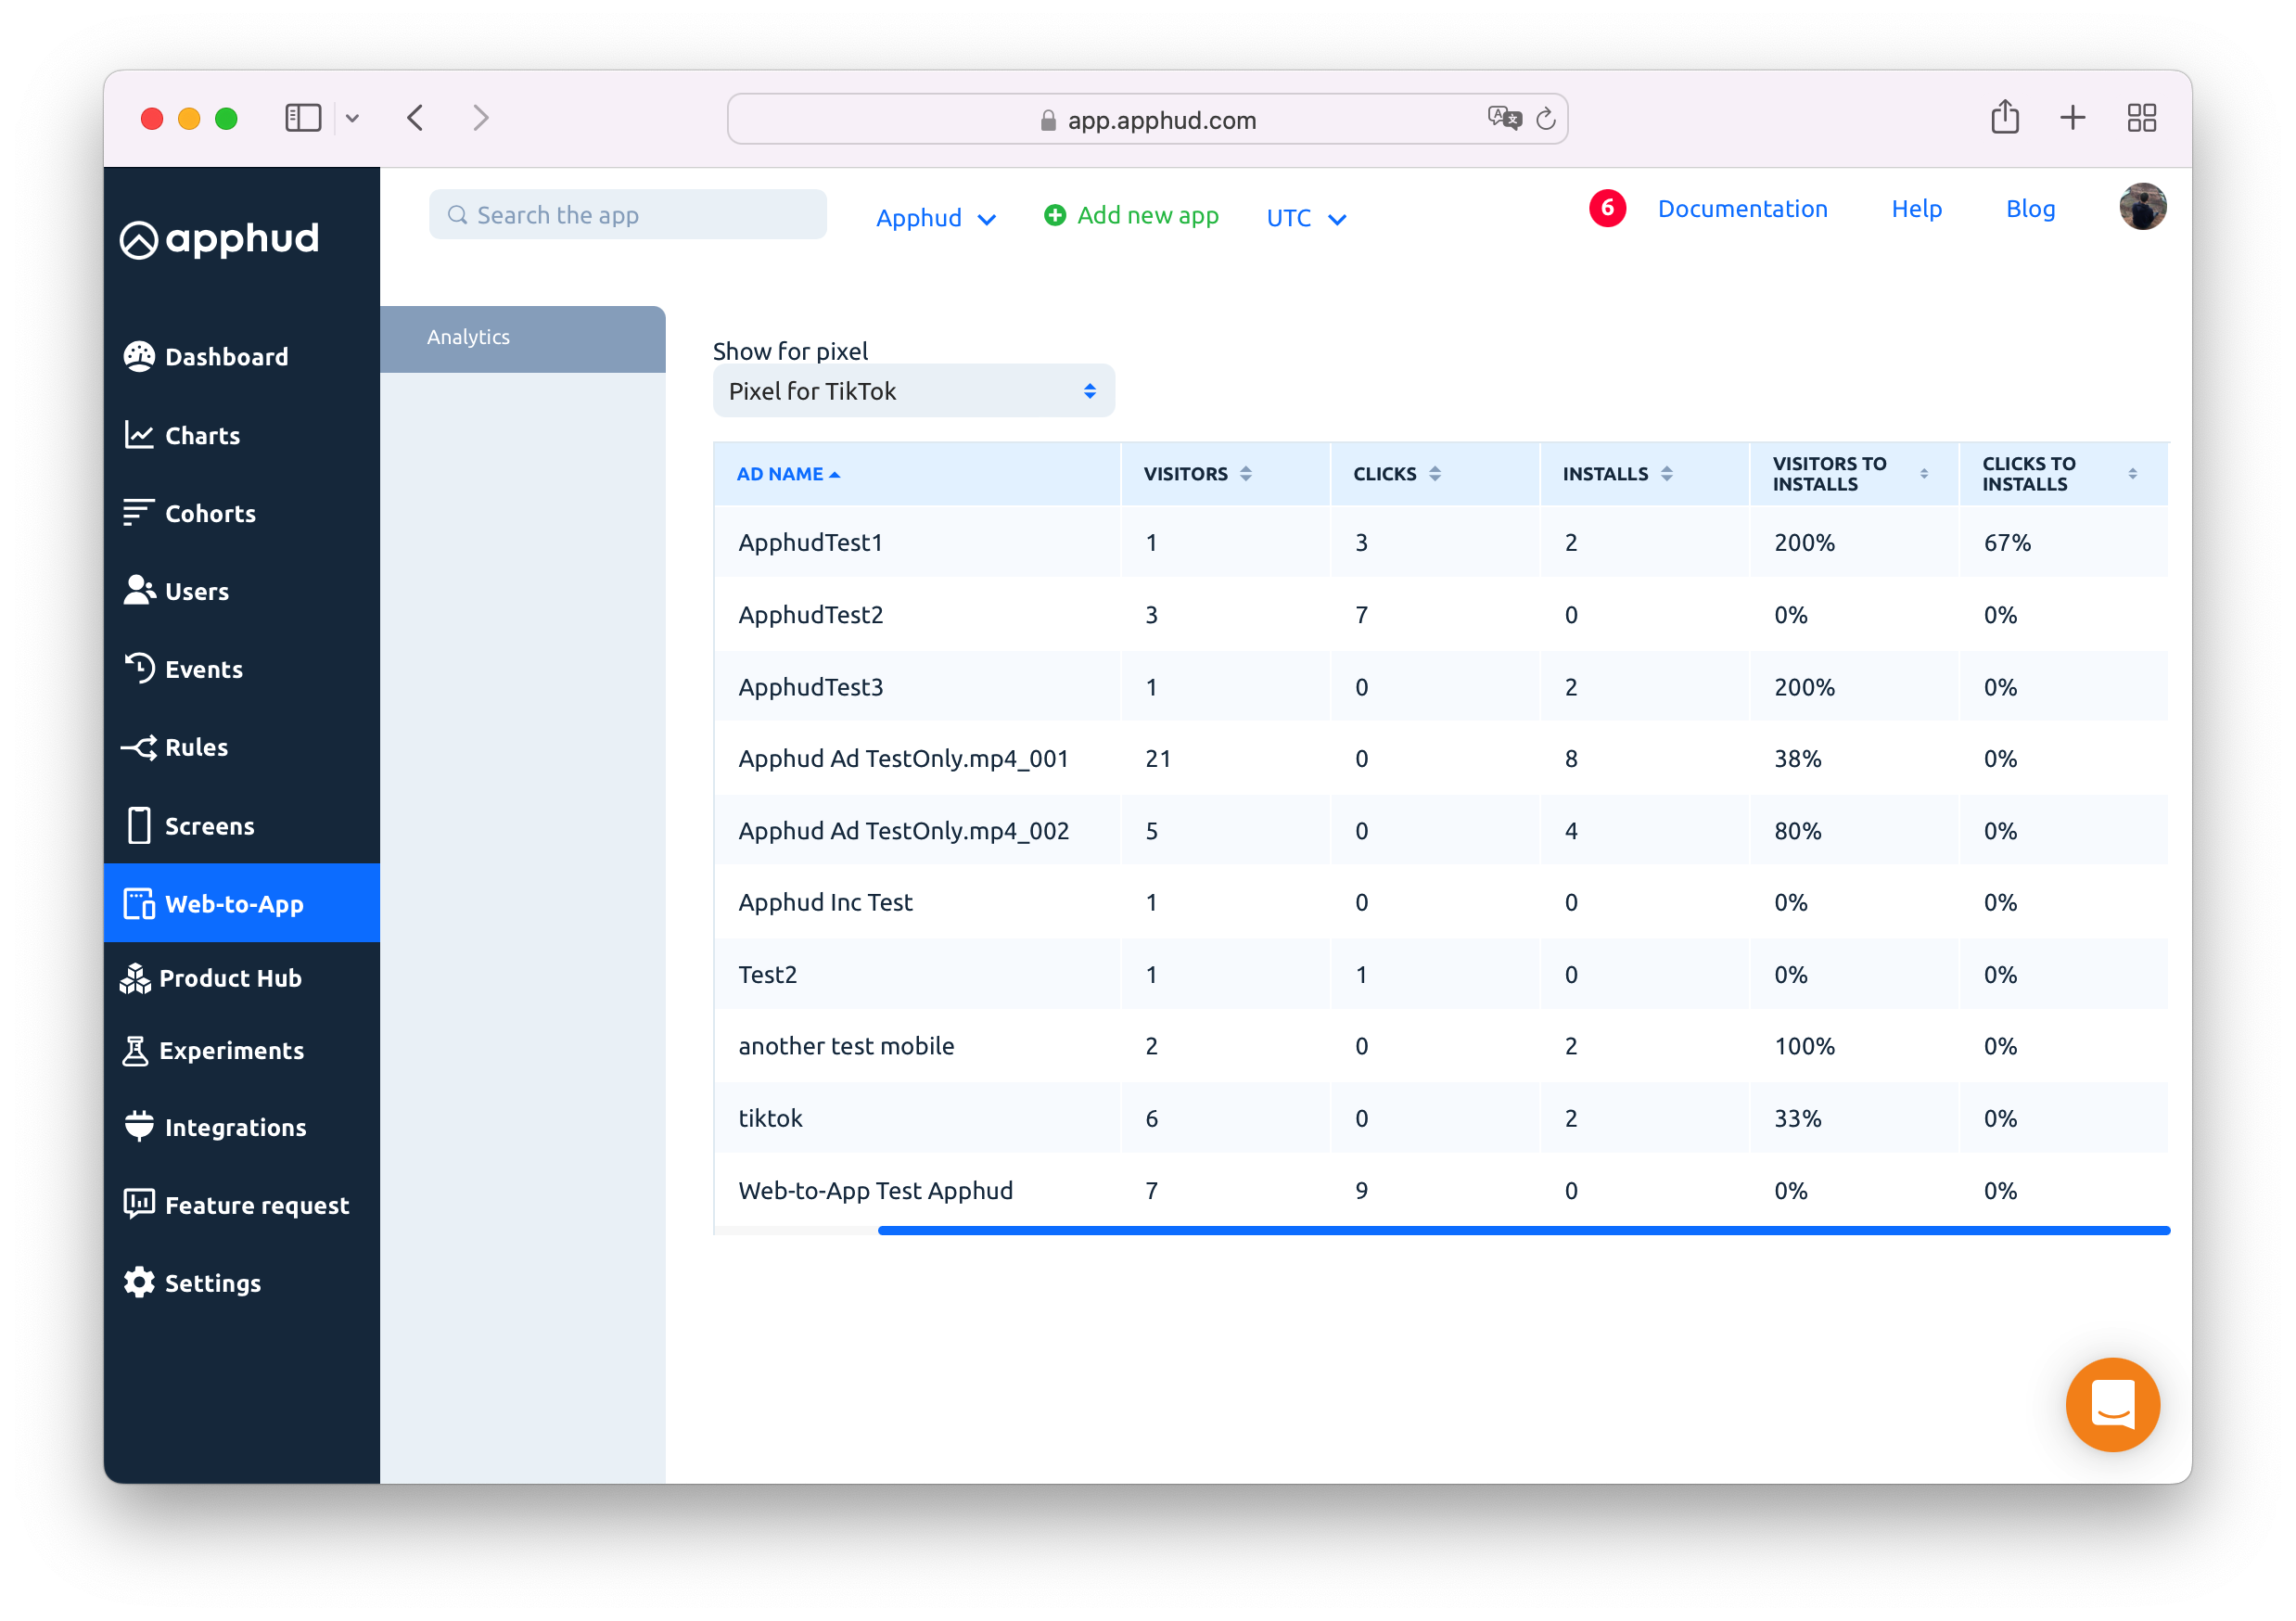Expand the Apphud app selector
This screenshot has width=2296, height=1621.
tap(935, 218)
